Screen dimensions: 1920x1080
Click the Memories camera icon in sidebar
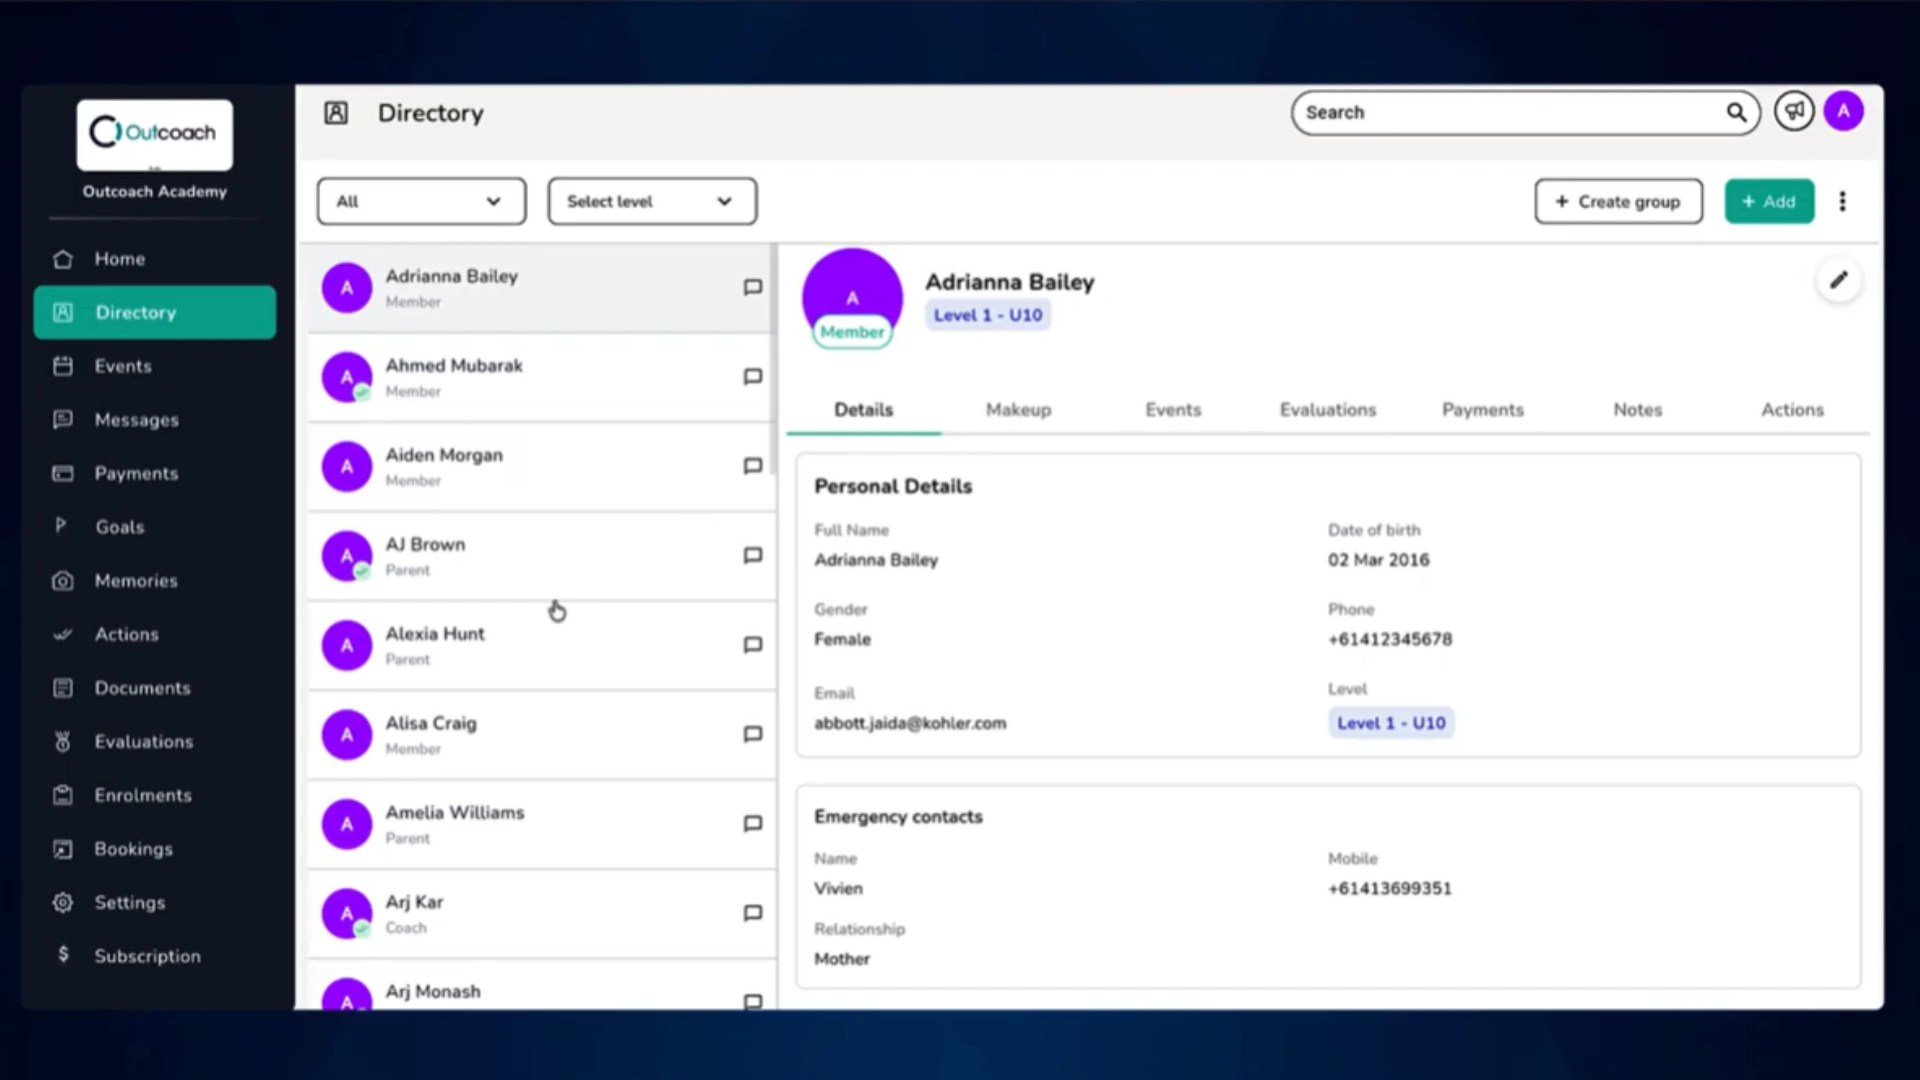[63, 580]
